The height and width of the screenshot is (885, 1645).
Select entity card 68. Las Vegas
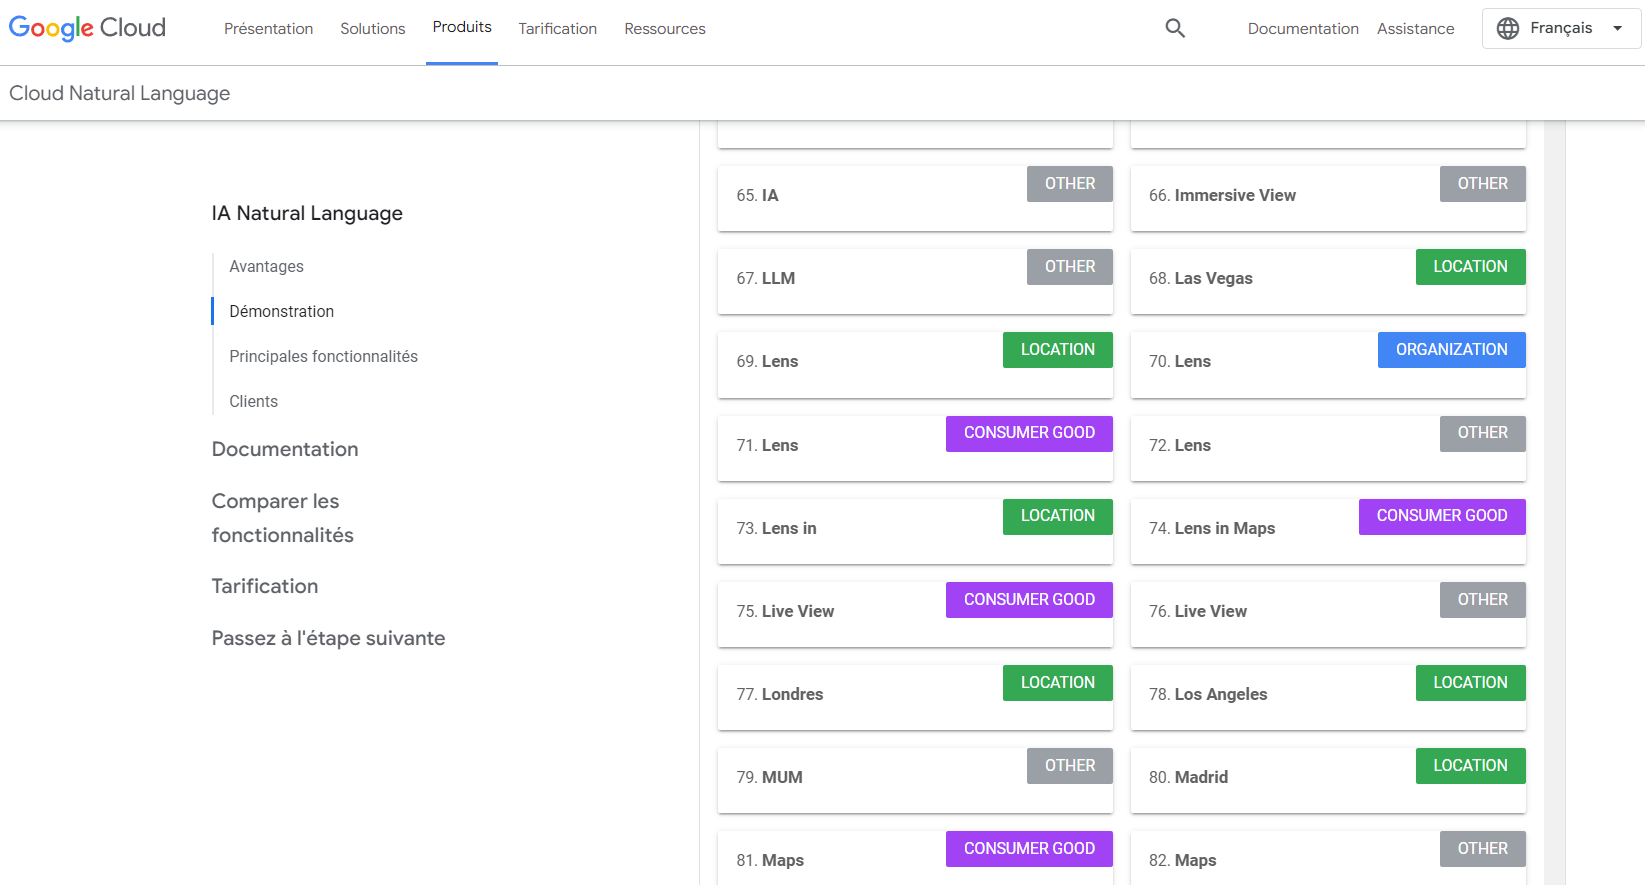point(1328,281)
